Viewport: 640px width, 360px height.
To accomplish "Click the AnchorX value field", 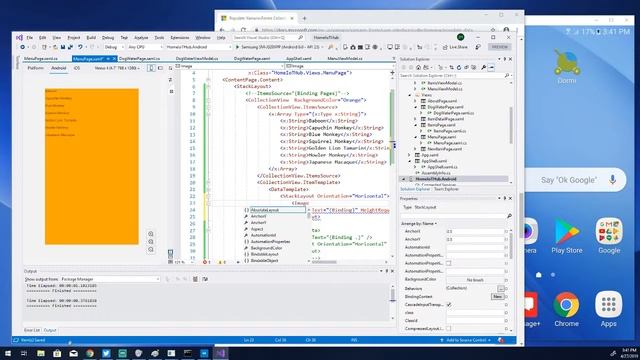I will point(475,231).
